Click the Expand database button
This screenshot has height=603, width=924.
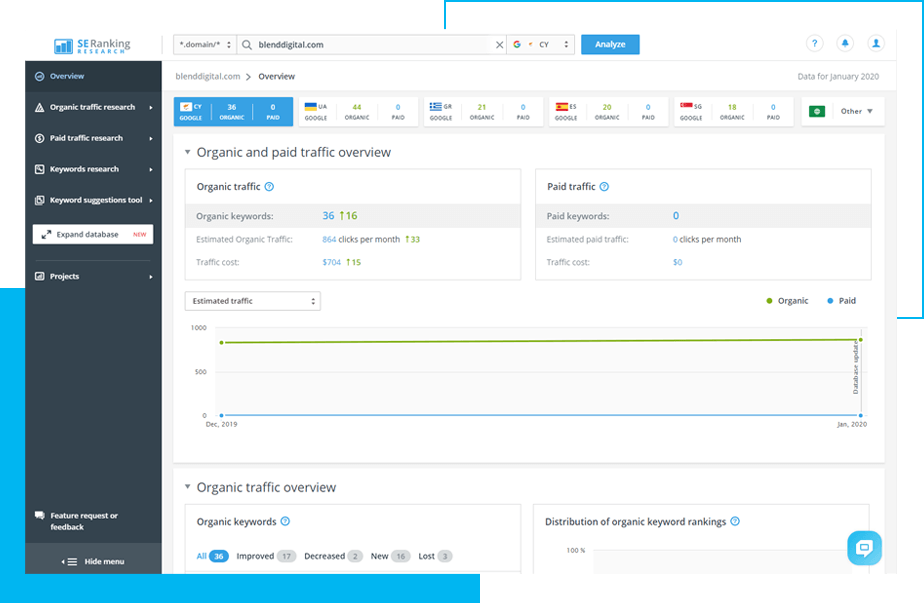[x=93, y=235]
